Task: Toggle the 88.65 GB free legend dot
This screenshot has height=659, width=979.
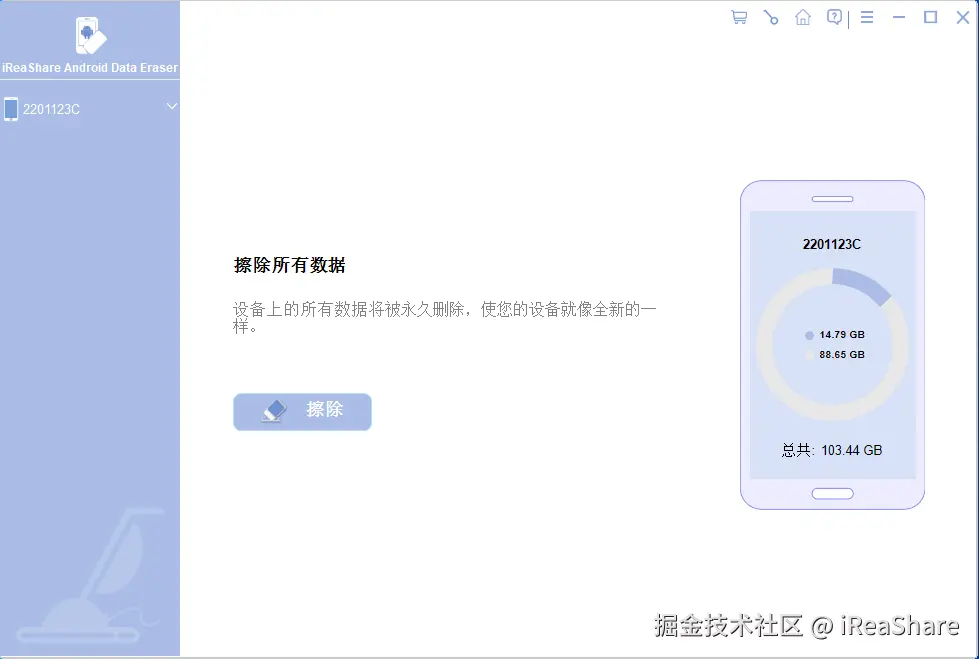Action: [x=811, y=355]
